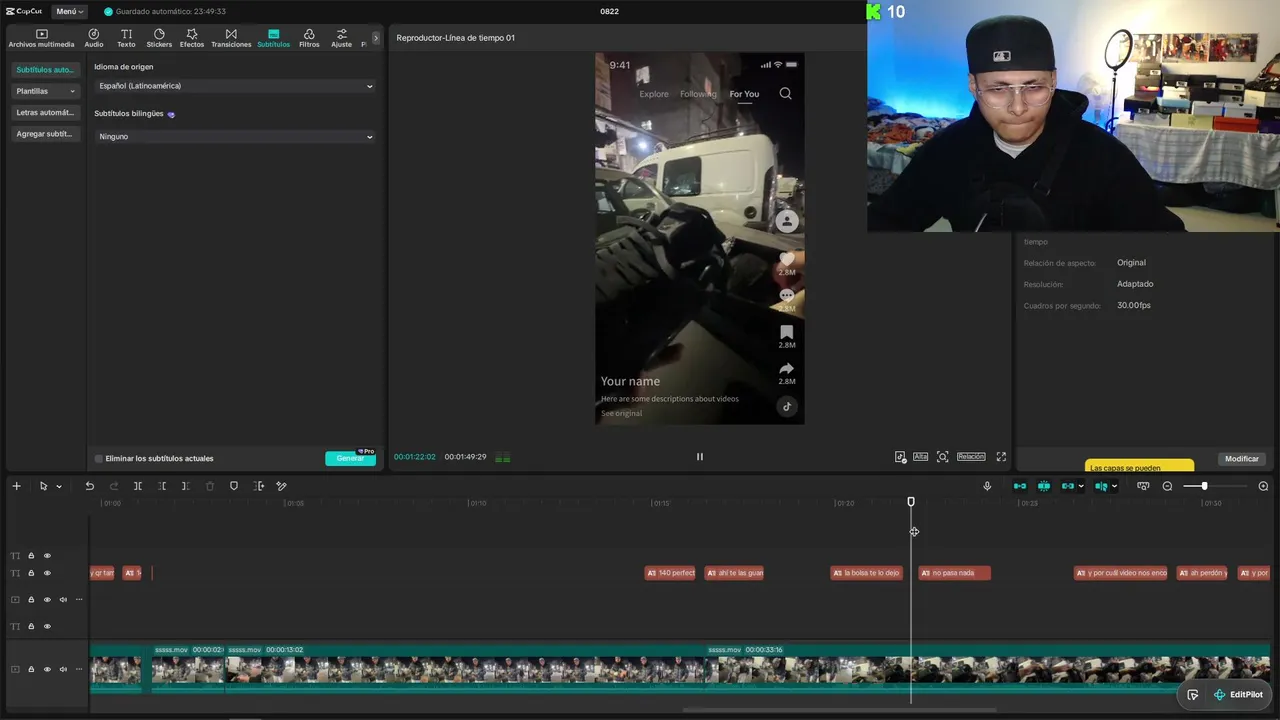Click the preview zoom-to-fit icon

(942, 457)
